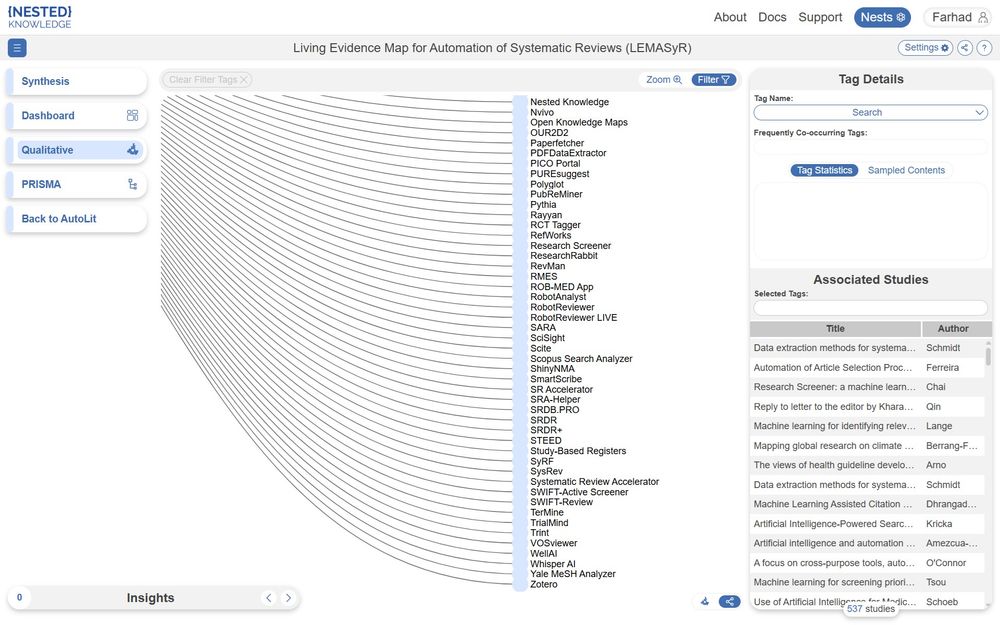Click the small hierarchy icon below chart

click(x=705, y=601)
